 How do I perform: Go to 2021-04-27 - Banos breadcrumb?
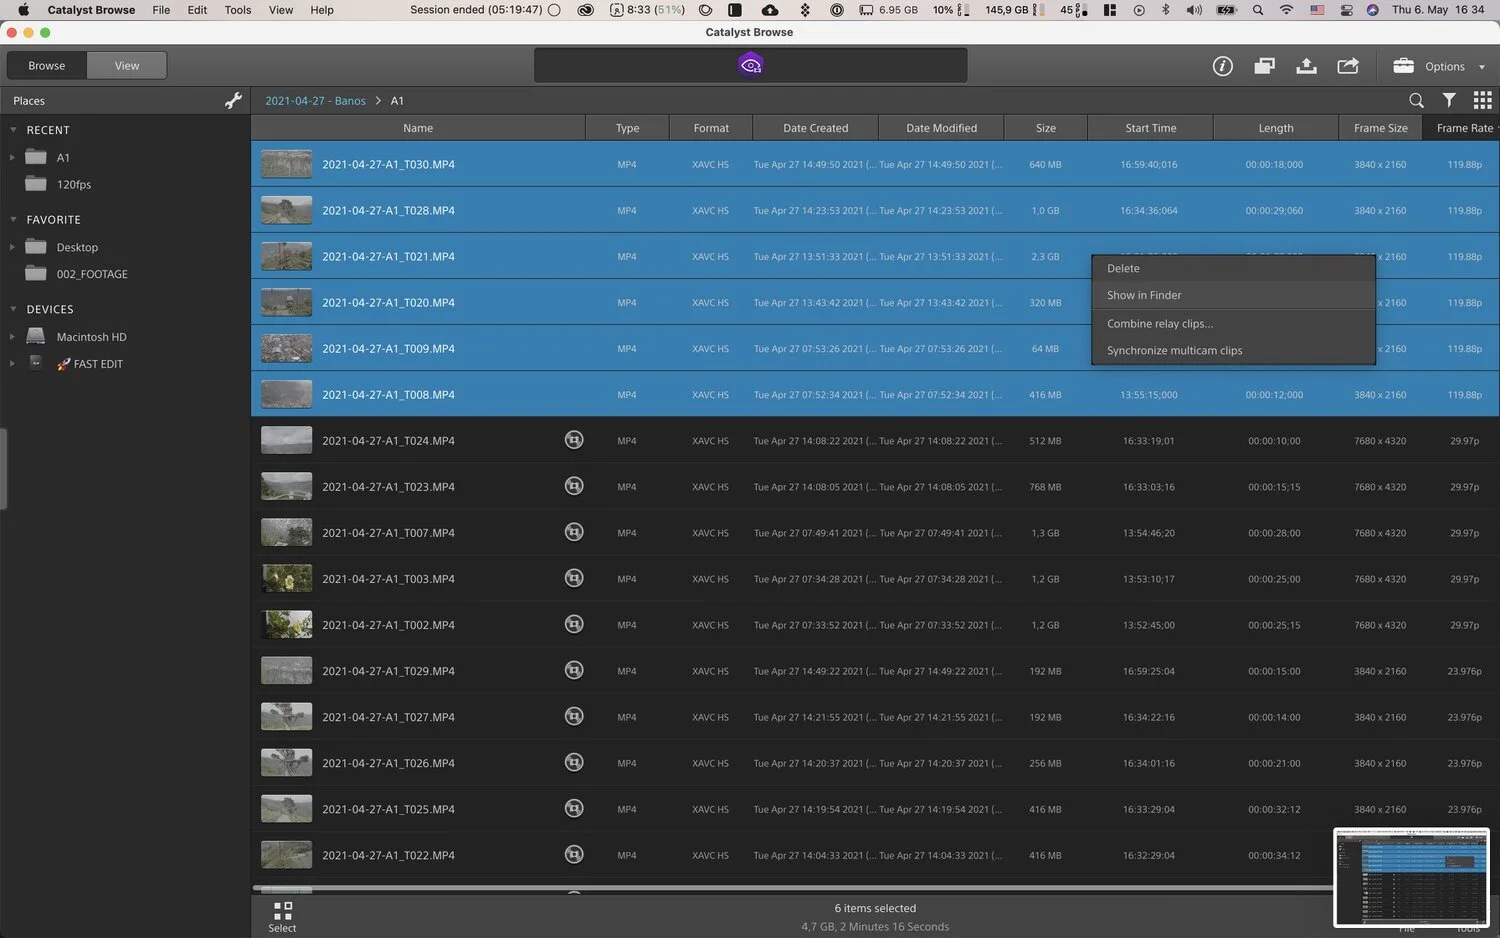(x=315, y=101)
